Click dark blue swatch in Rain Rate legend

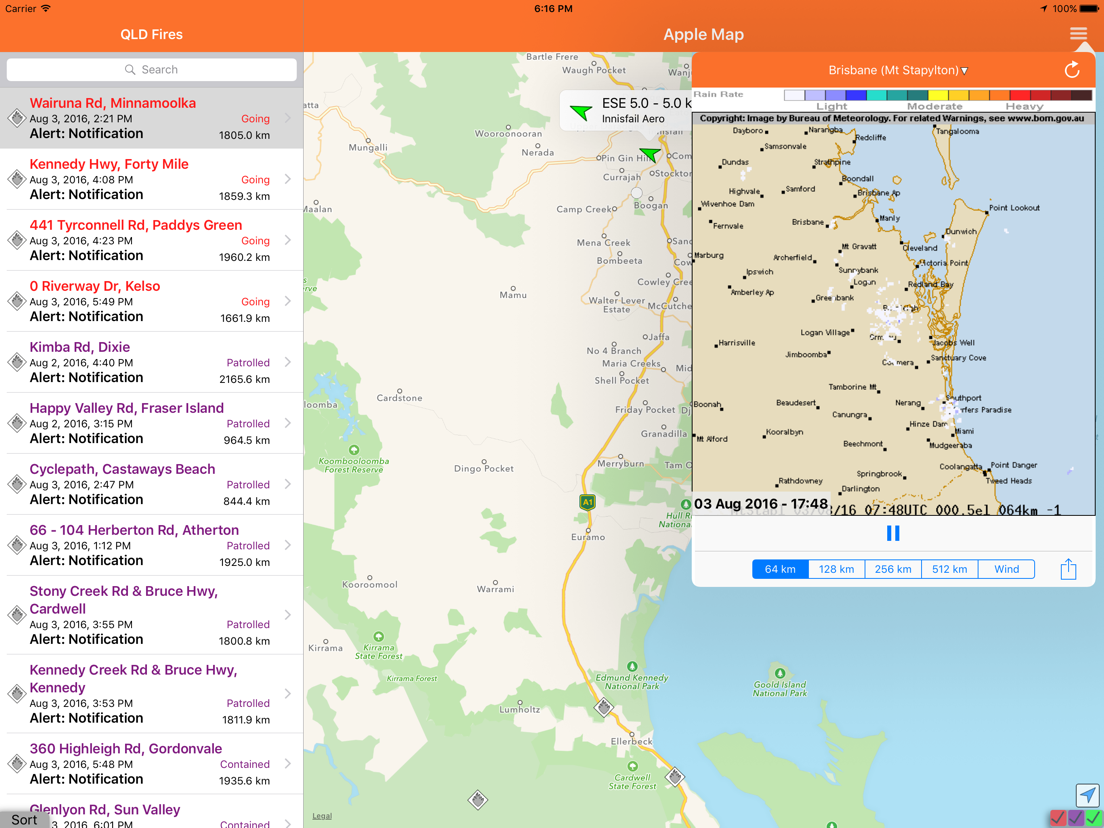click(x=856, y=95)
